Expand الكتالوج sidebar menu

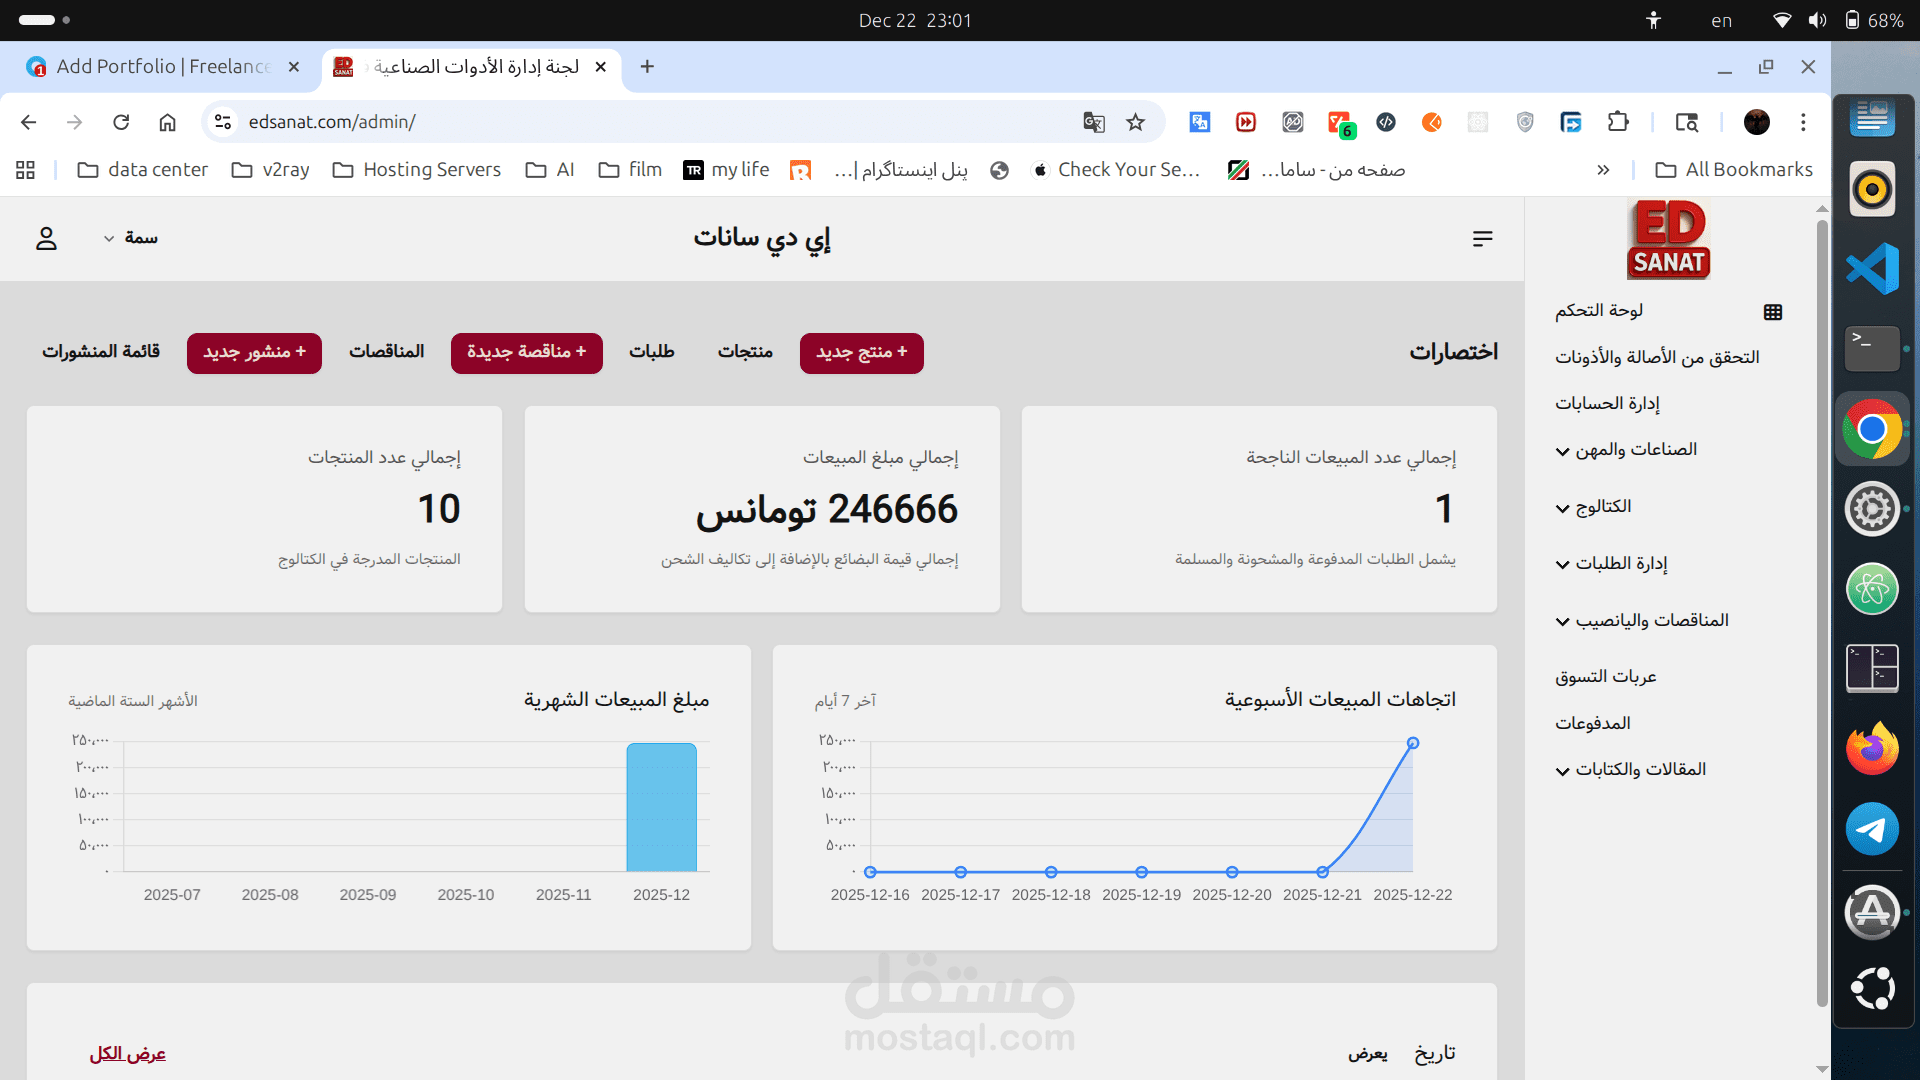1594,507
